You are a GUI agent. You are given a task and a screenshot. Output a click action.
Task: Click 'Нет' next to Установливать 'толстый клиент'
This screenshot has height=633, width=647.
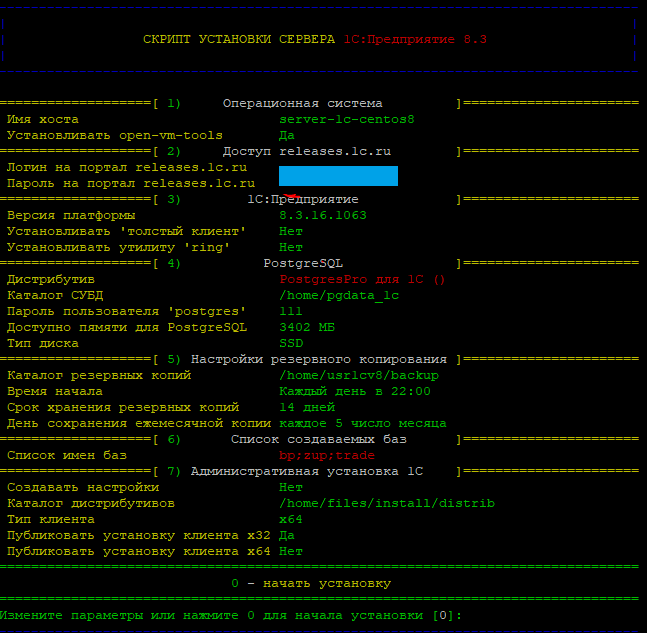coord(291,231)
